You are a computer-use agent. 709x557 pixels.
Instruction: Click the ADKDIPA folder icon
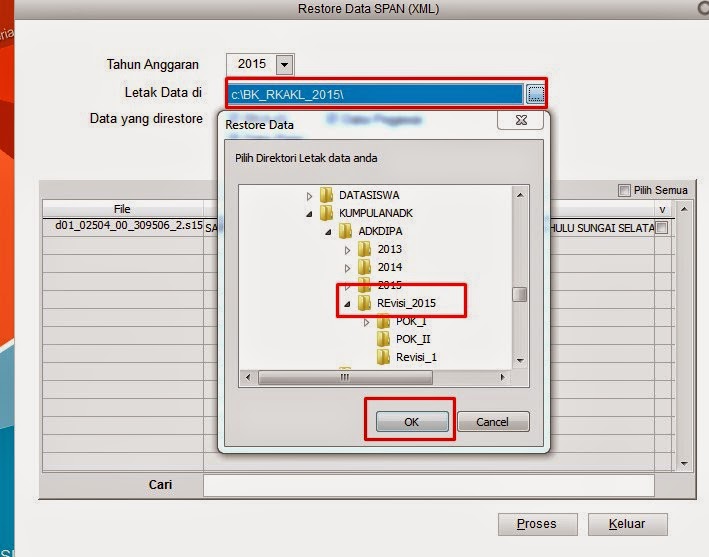(345, 231)
